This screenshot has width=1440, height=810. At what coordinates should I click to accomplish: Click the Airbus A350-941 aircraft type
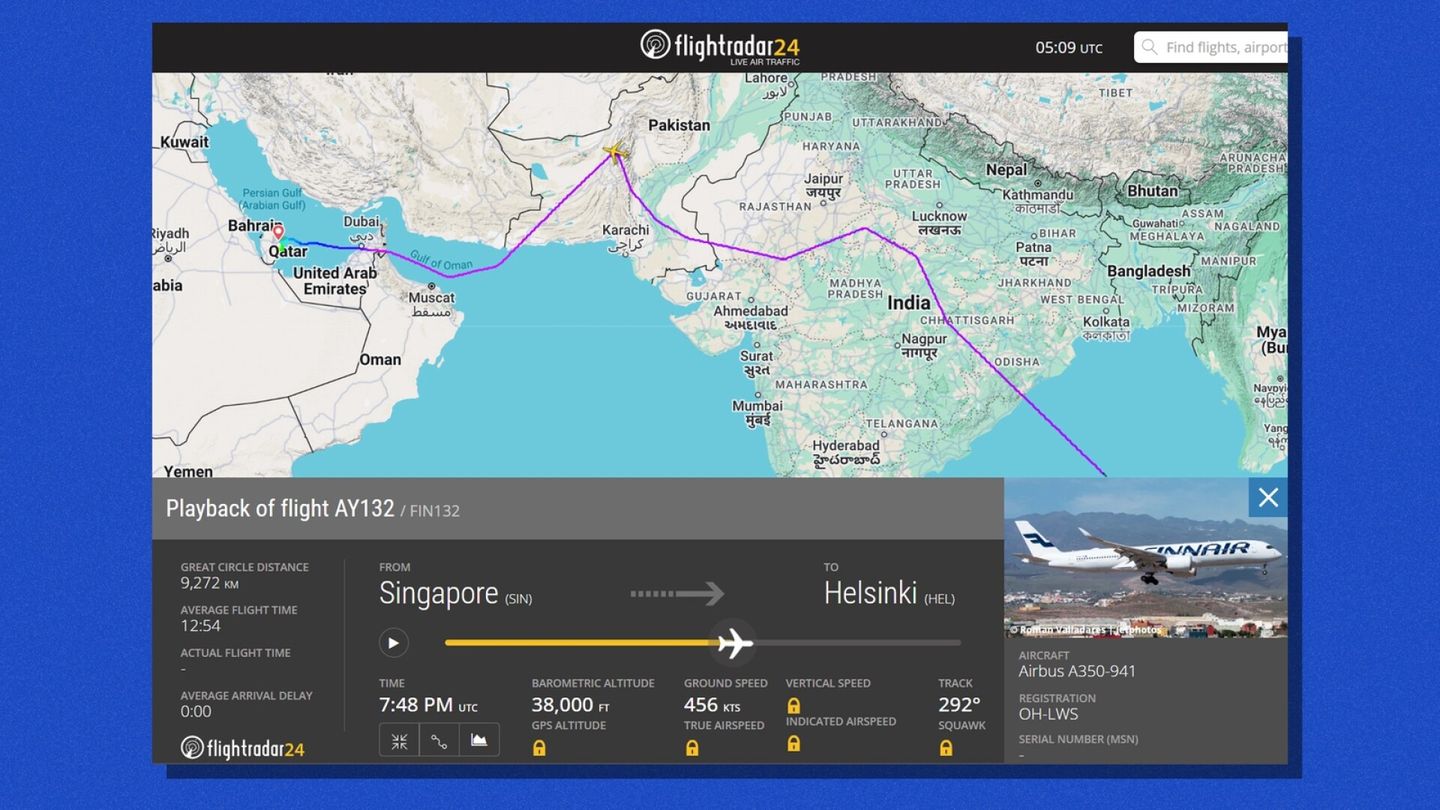(1077, 671)
